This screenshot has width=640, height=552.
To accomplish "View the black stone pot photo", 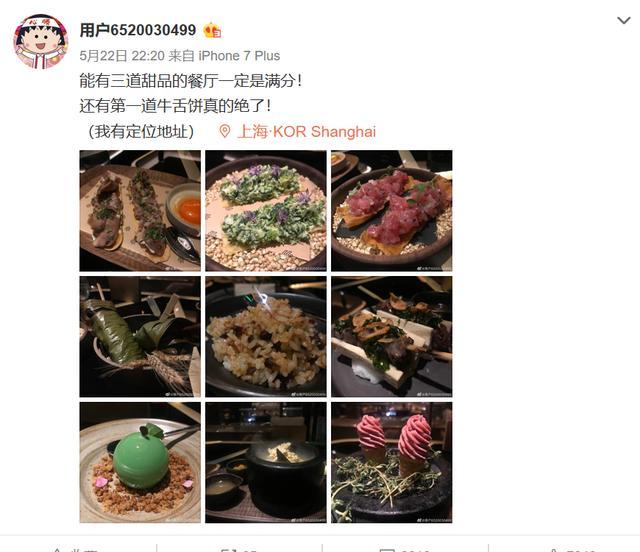I will 266,462.
